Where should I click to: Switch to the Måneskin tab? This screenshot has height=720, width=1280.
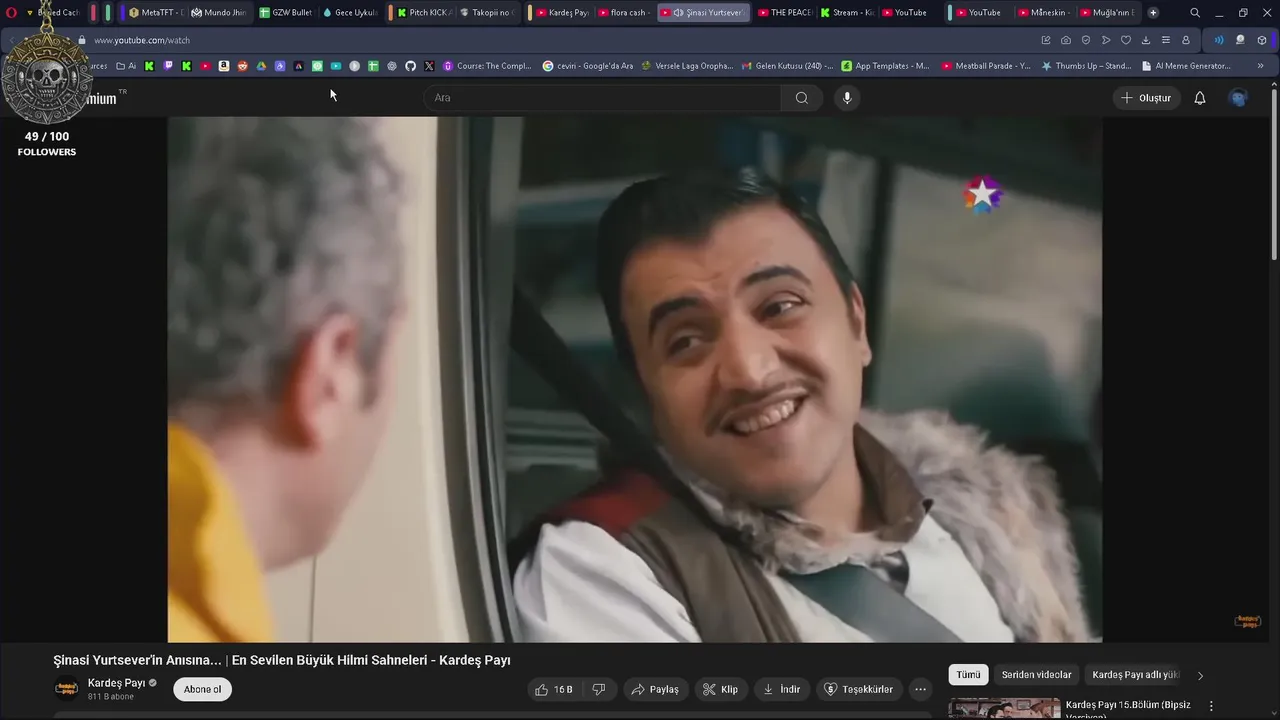(1045, 13)
